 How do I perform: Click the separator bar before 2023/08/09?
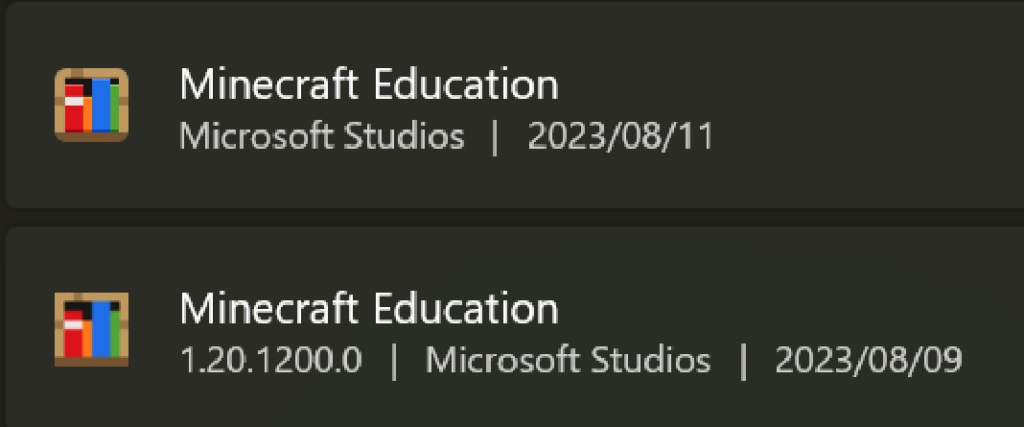click(743, 361)
